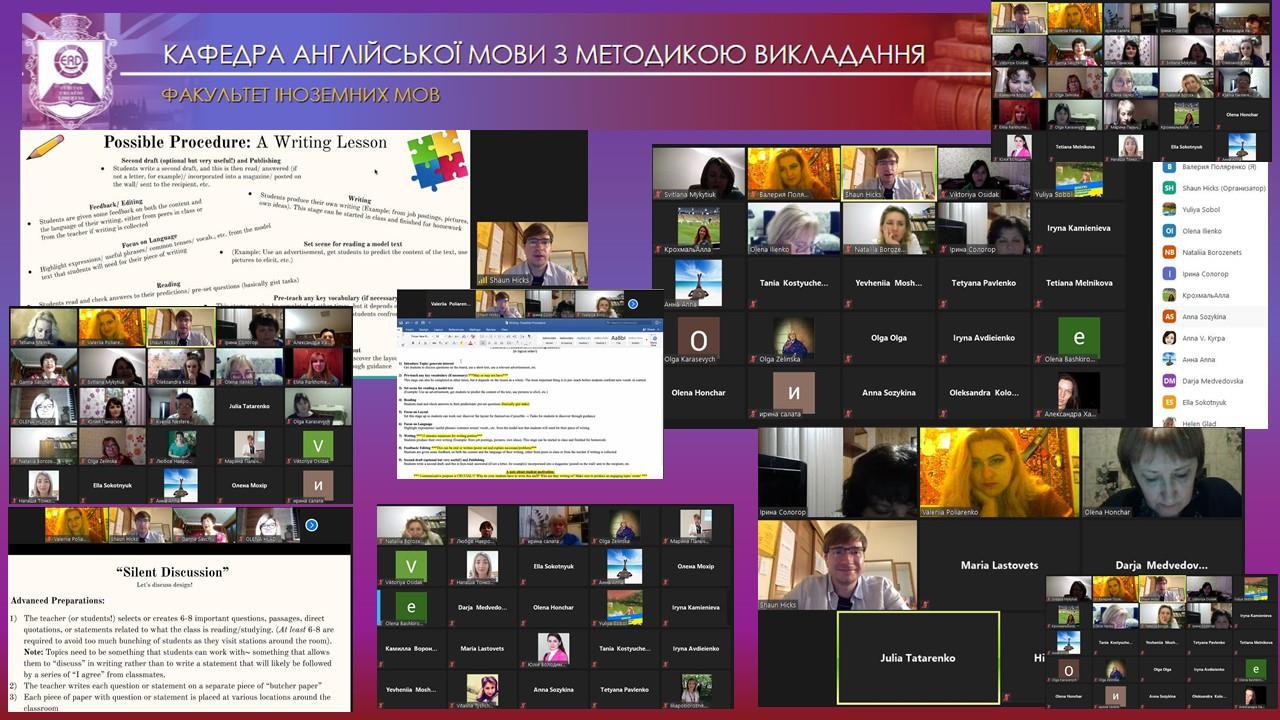Image resolution: width=1280 pixels, height=720 pixels.
Task: Select Maria Lastovets' large video tile
Action: coord(1000,565)
